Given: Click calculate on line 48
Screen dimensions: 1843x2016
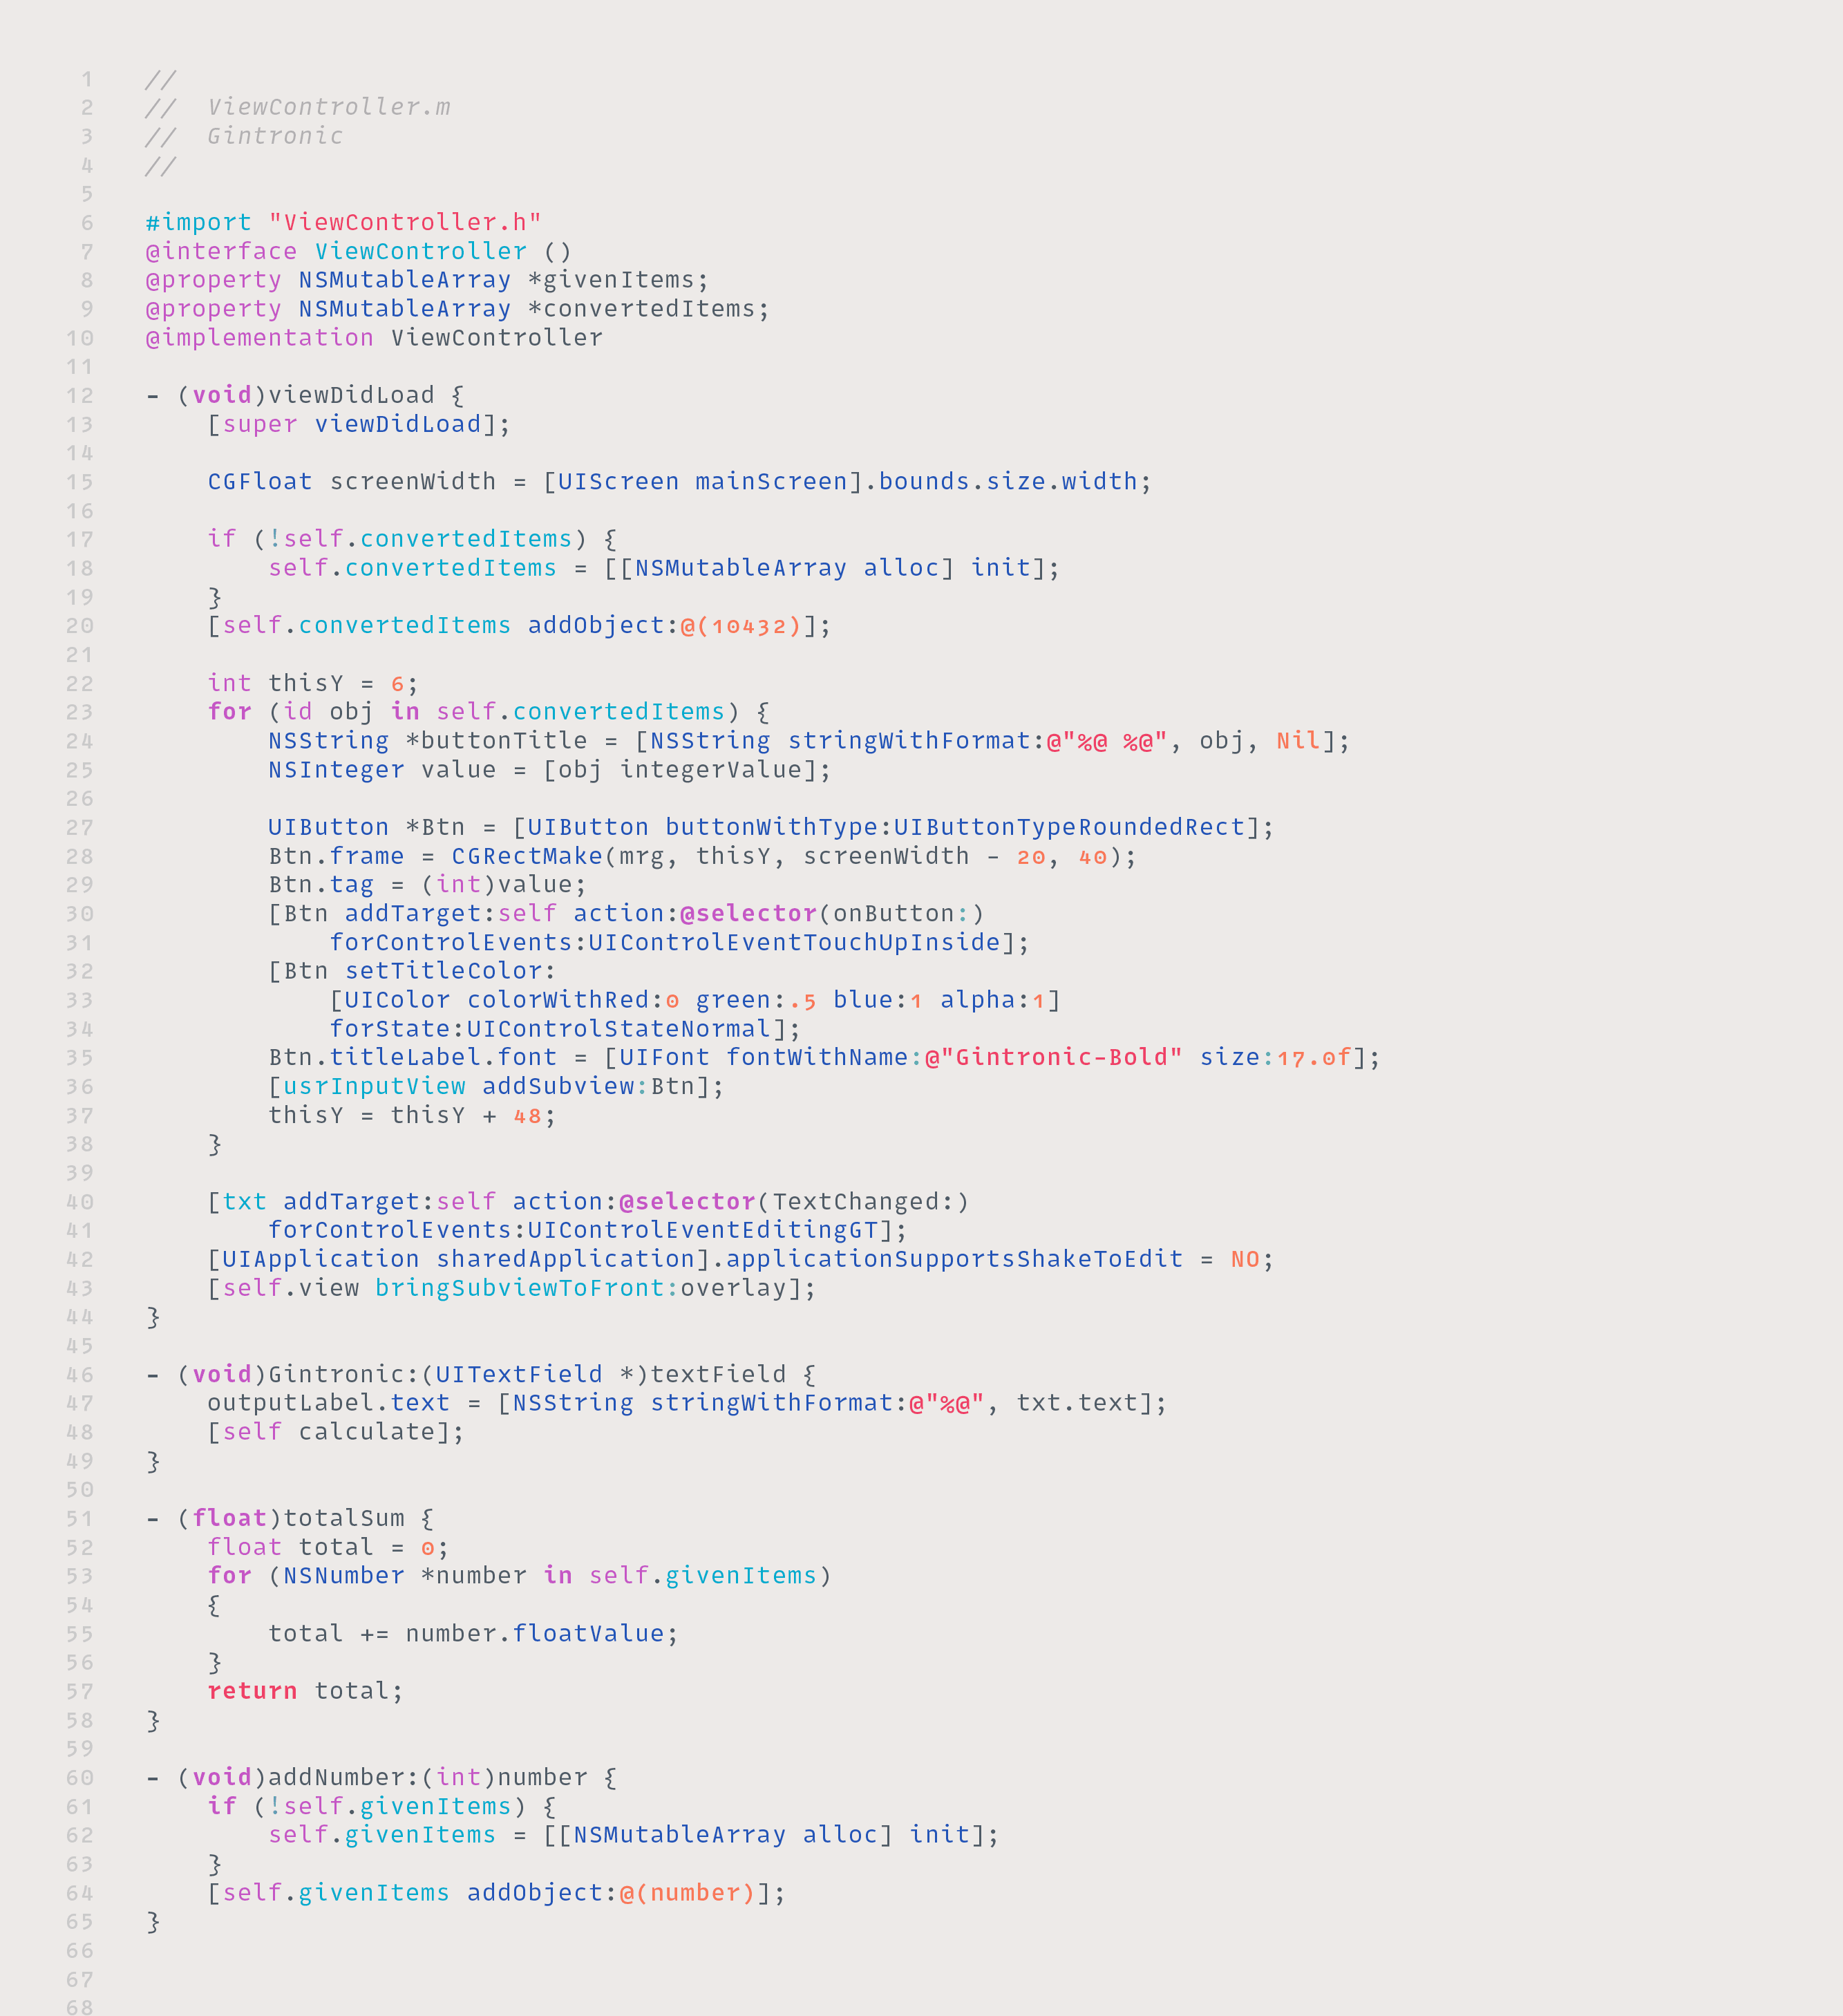Looking at the screenshot, I should point(366,1433).
